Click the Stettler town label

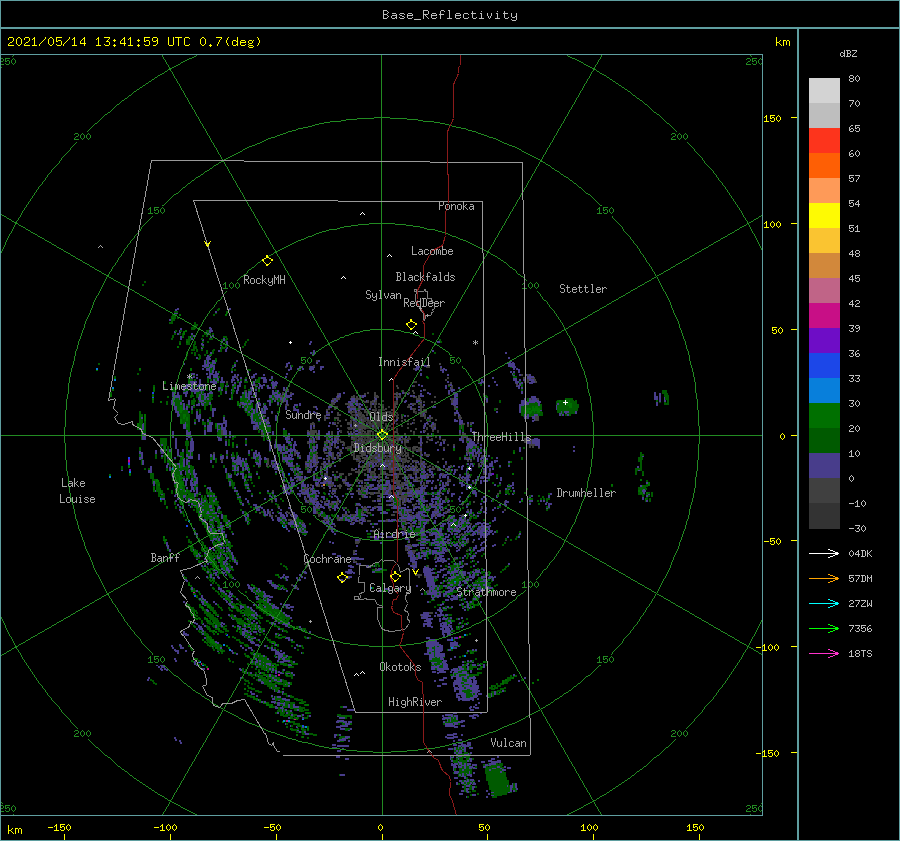click(x=583, y=289)
